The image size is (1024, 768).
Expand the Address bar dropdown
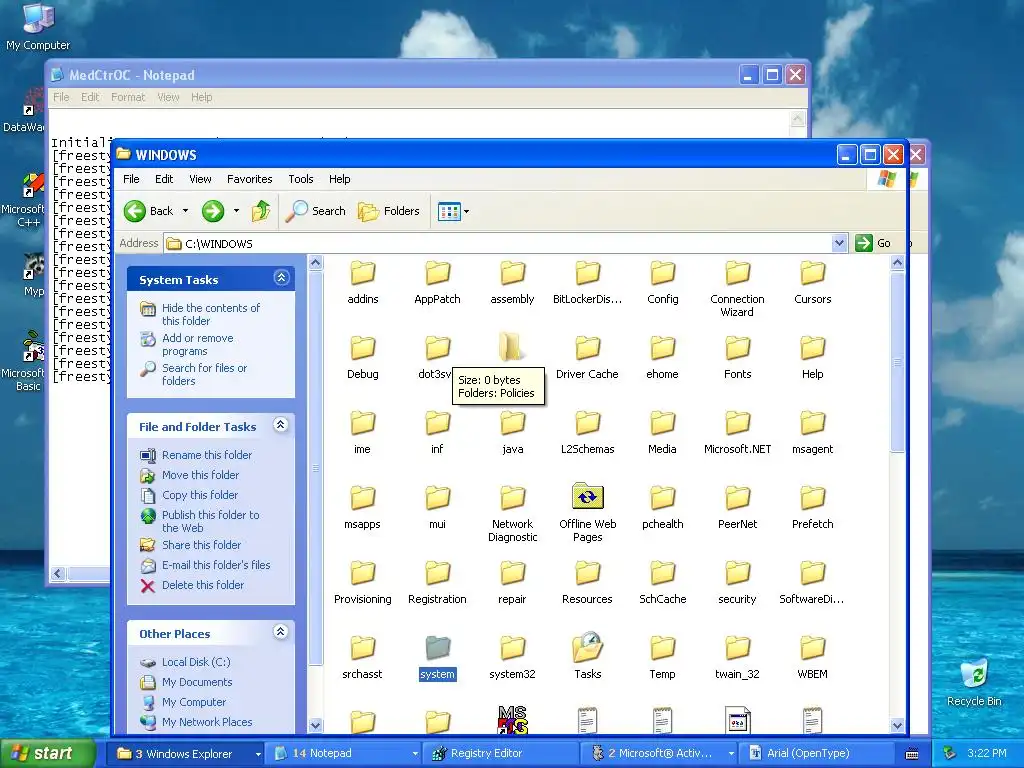pyautogui.click(x=840, y=244)
